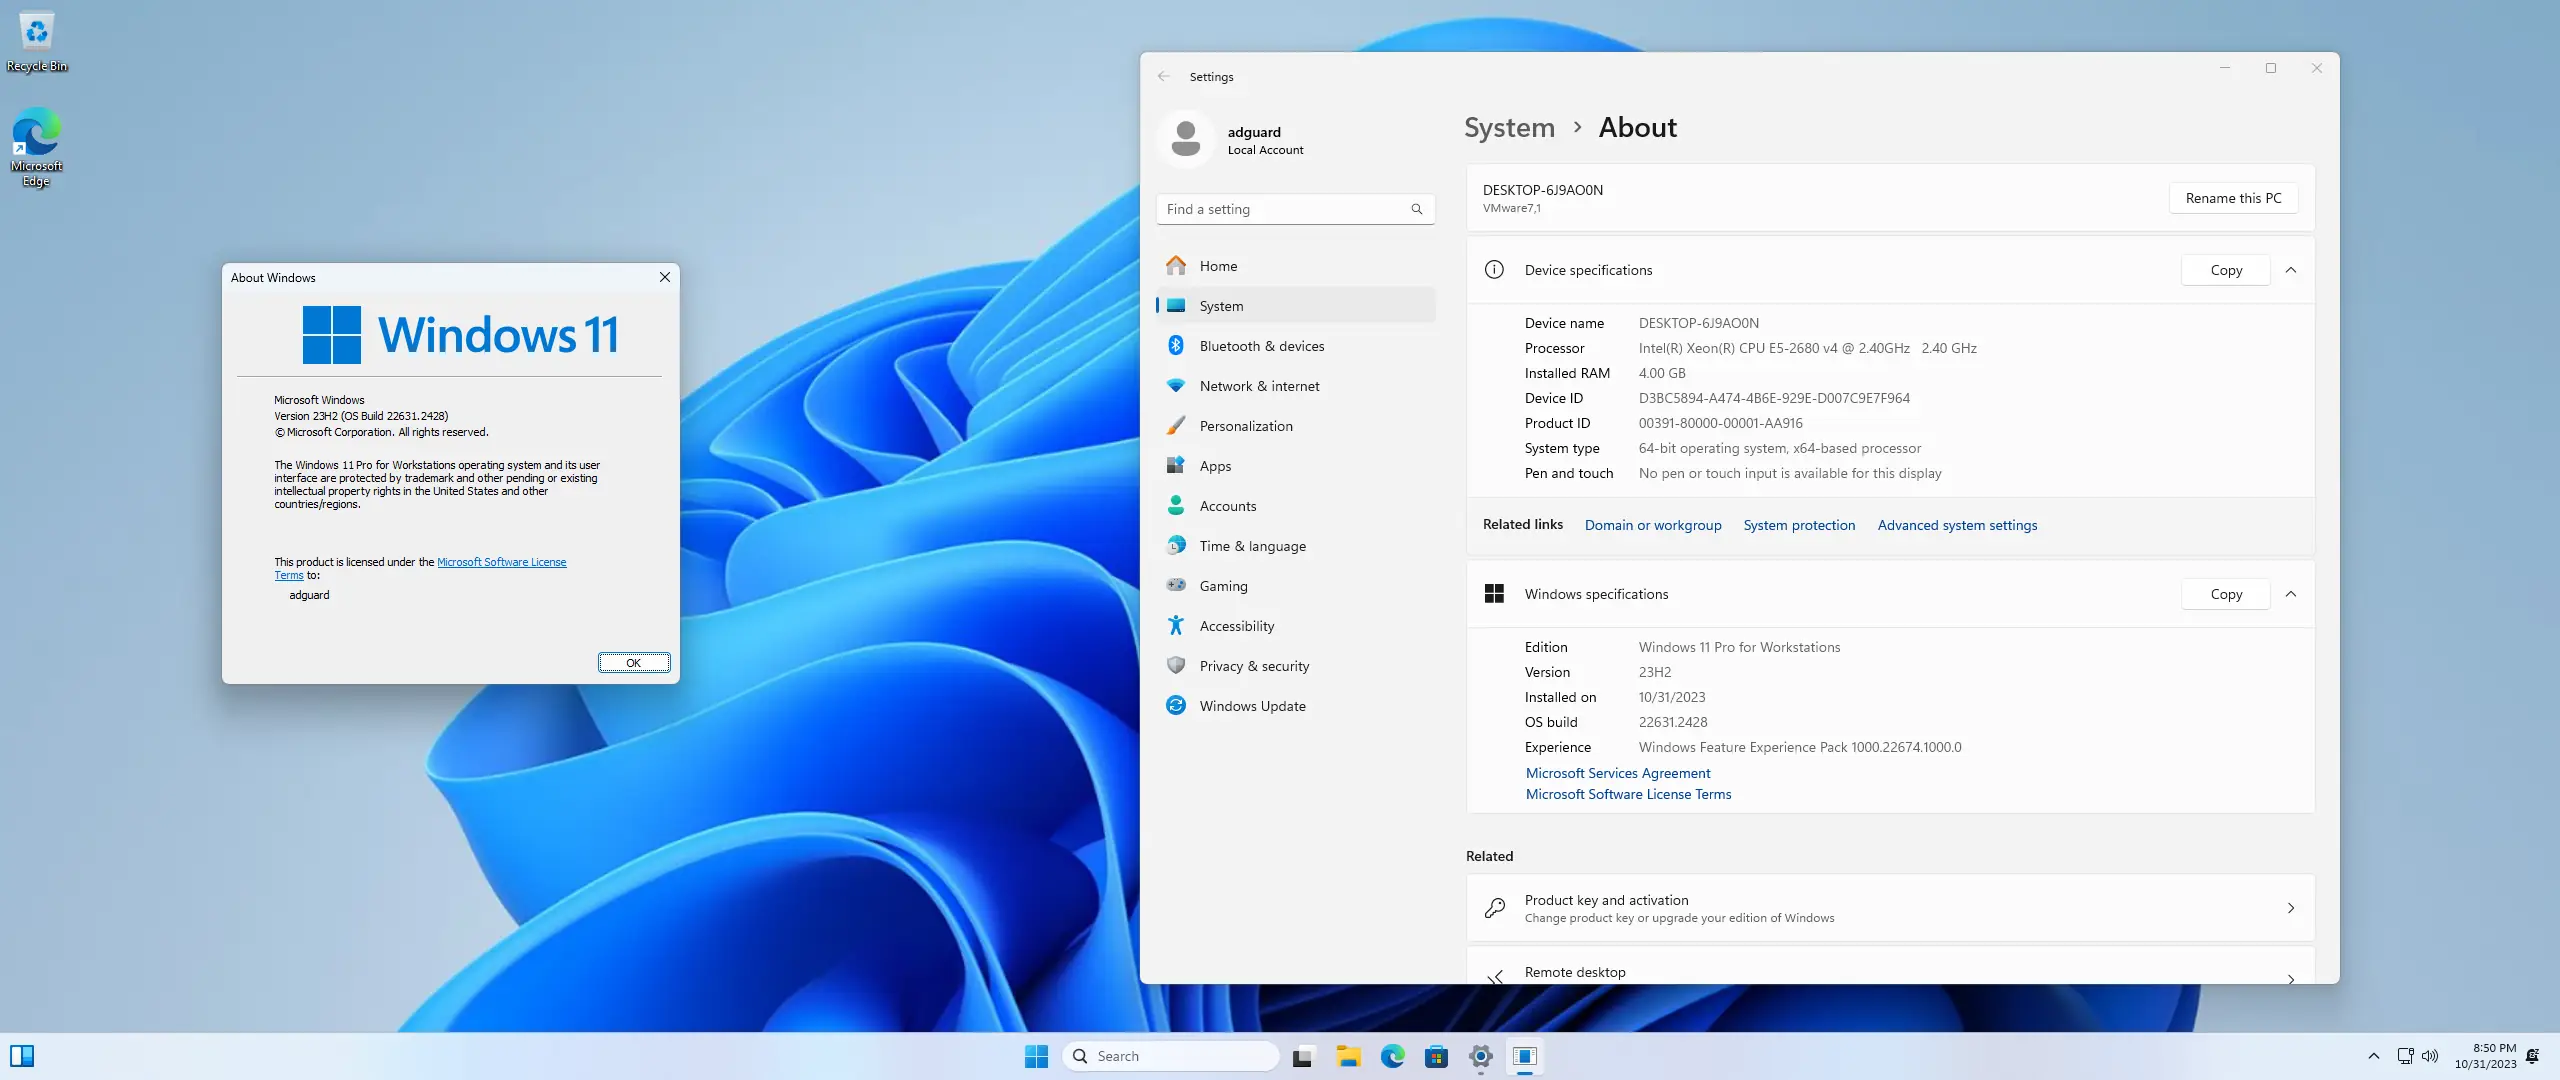Open the Accessibility settings page
2560x1080 pixels.
(1236, 626)
